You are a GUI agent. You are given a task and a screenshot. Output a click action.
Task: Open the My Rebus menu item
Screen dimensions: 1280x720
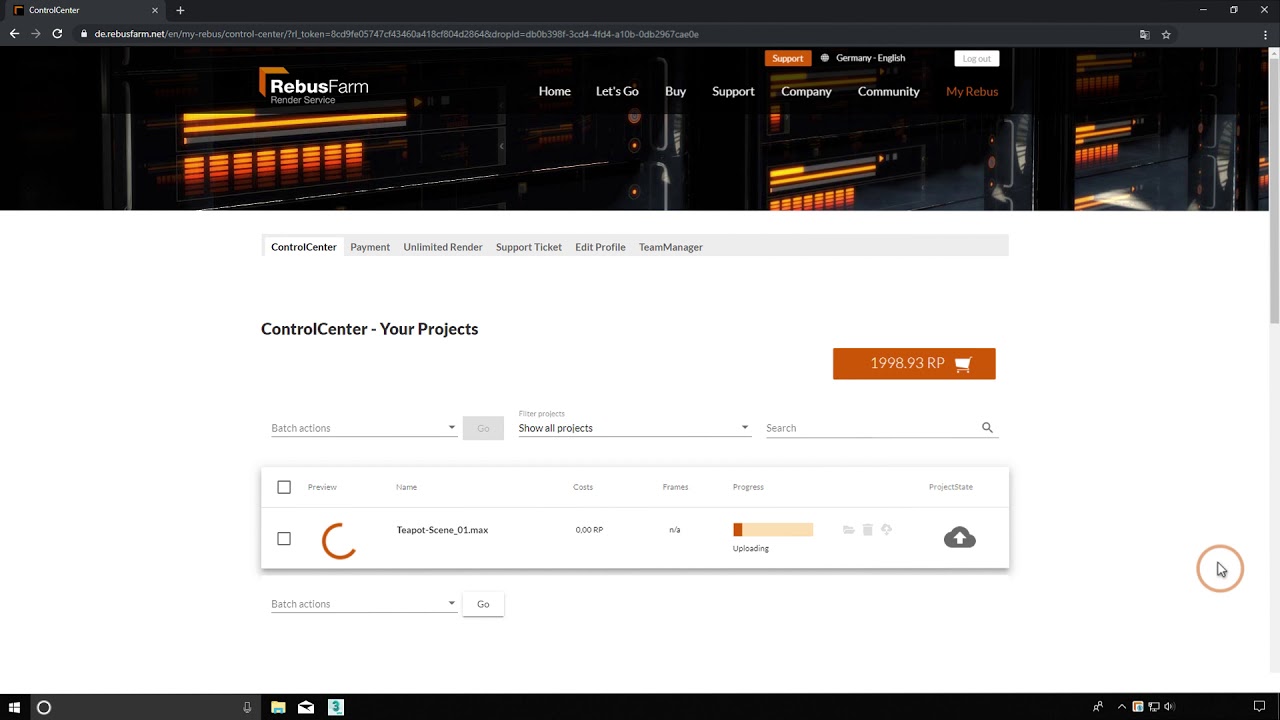pyautogui.click(x=972, y=91)
